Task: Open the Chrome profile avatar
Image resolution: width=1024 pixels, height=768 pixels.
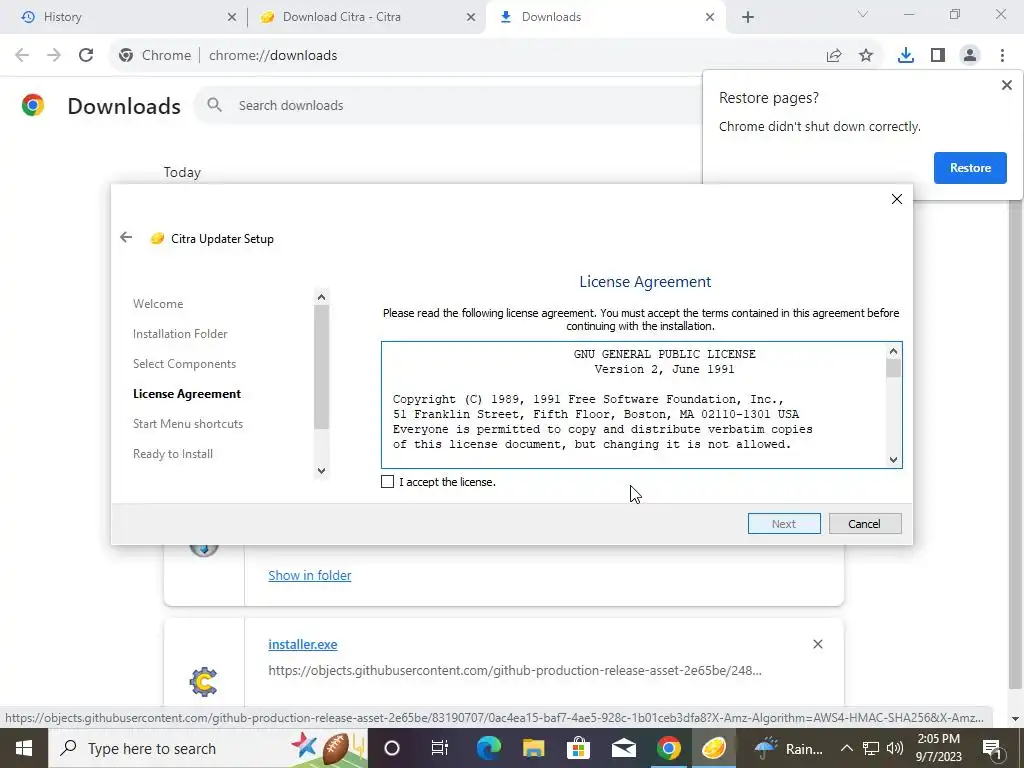Action: (970, 56)
